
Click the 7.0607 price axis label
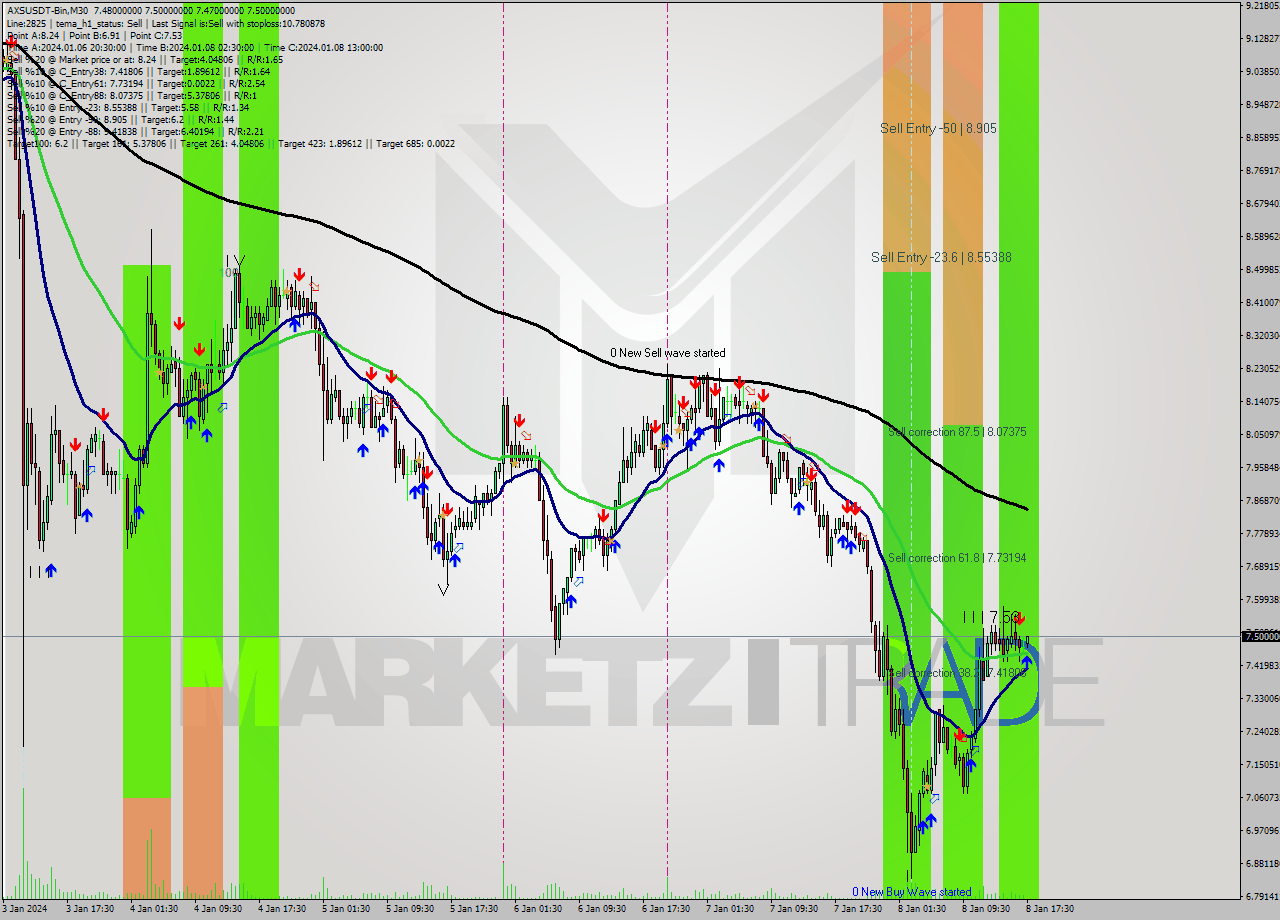click(x=1263, y=797)
